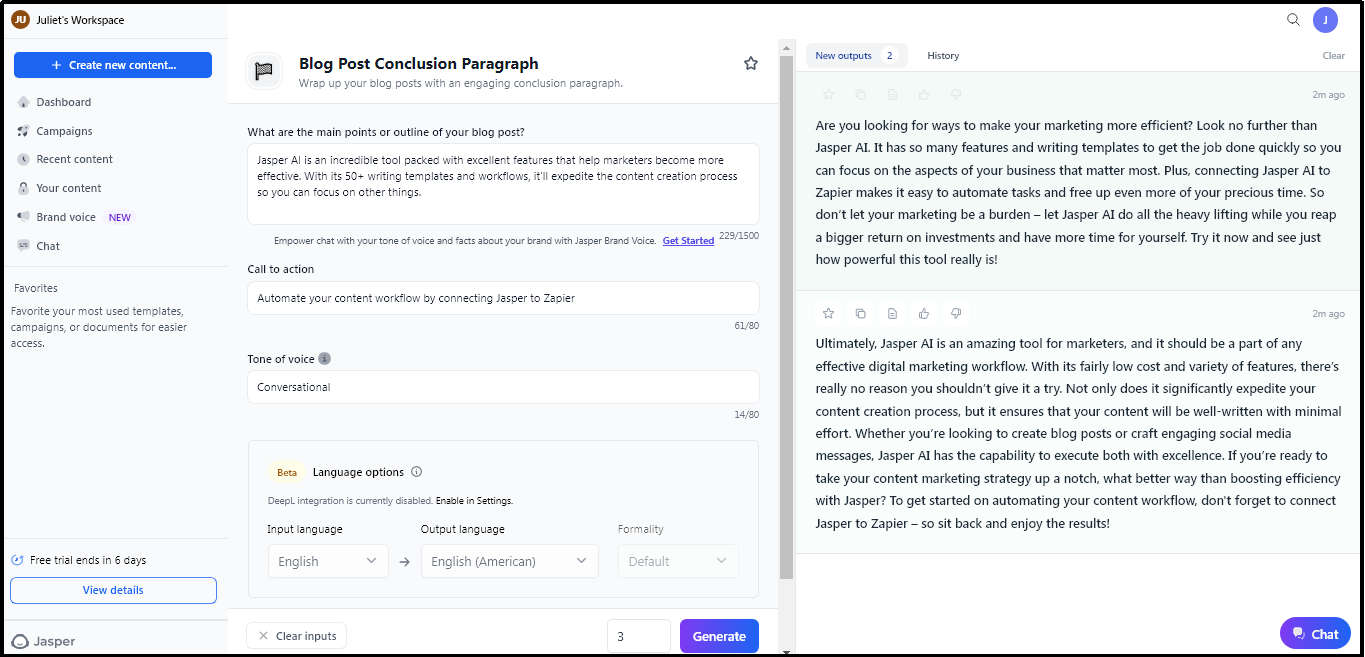Click the Call to action input field
The image size is (1365, 657).
pyautogui.click(x=503, y=298)
